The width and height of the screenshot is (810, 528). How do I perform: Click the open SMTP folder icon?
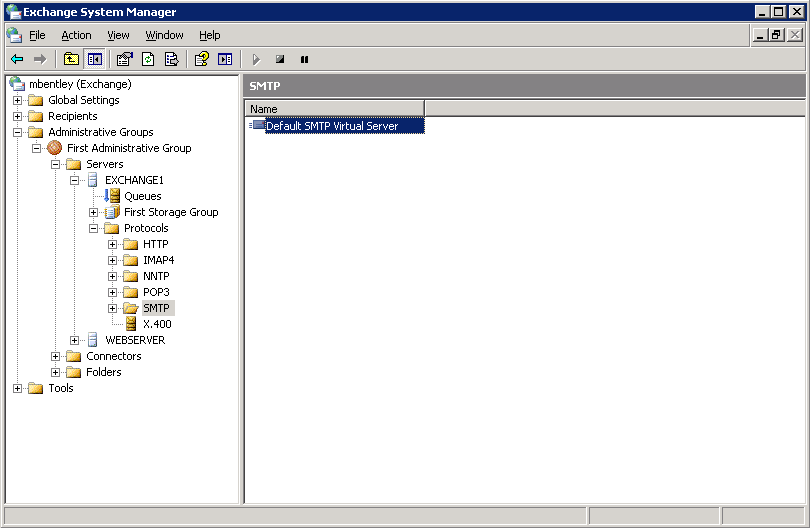pyautogui.click(x=131, y=308)
